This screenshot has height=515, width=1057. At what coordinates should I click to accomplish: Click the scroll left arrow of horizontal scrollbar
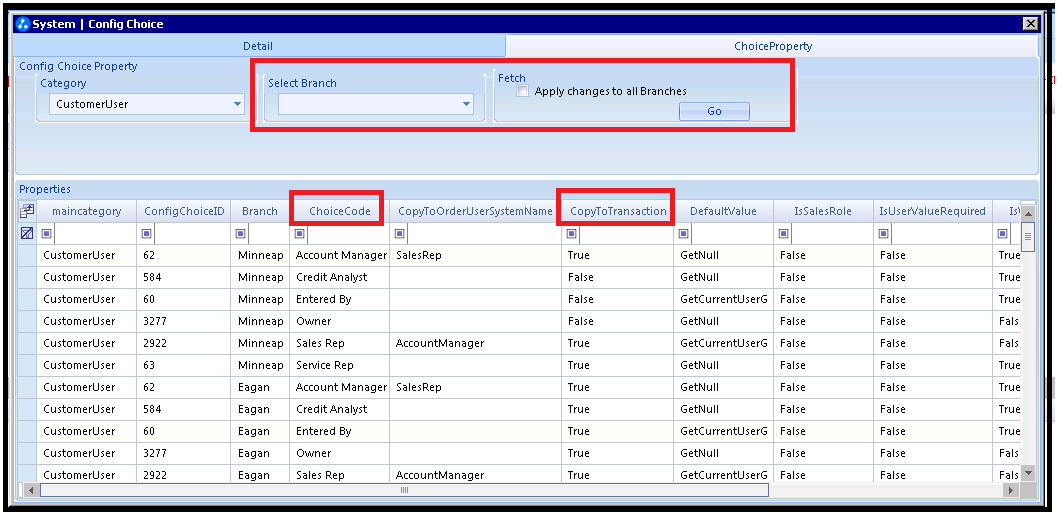point(30,490)
